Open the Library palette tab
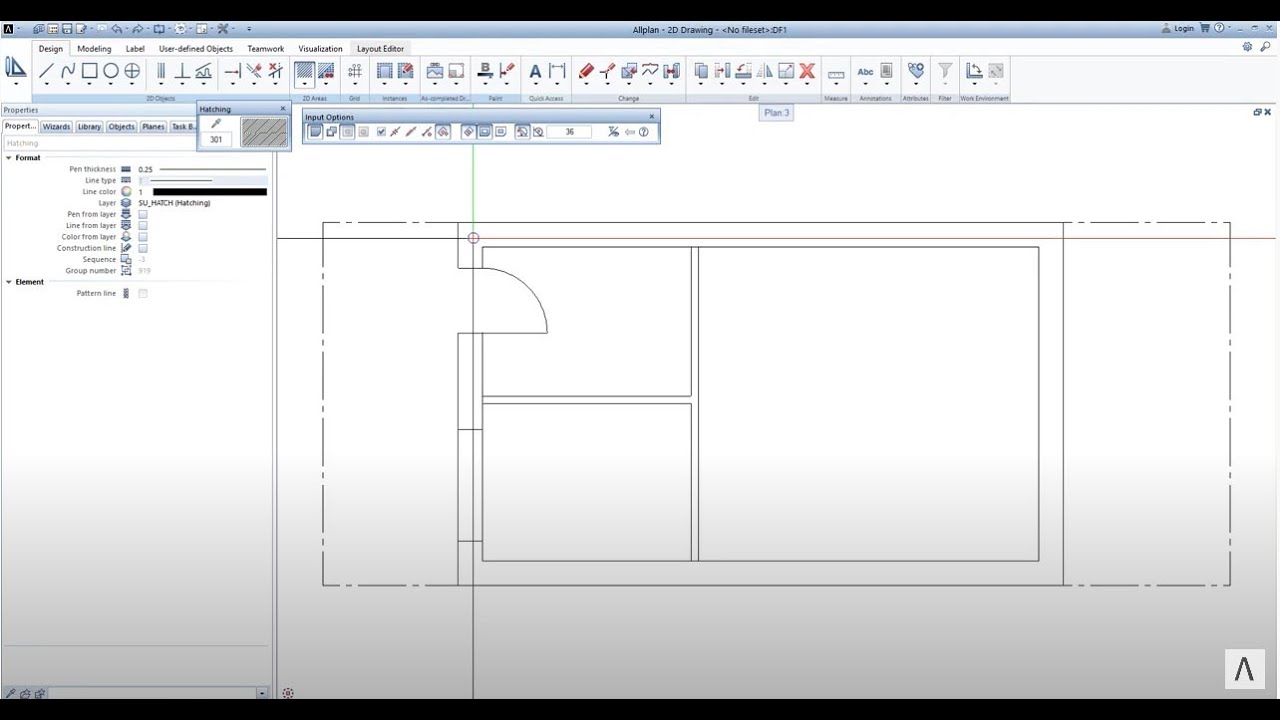The height and width of the screenshot is (720, 1280). tap(89, 127)
